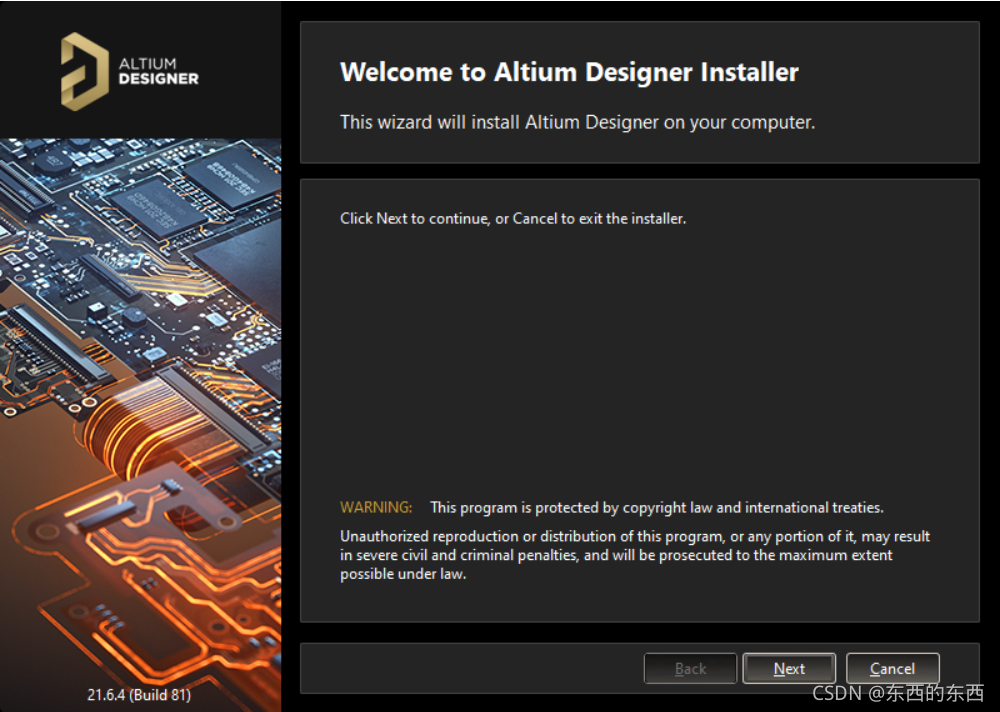Select the version text 21.6.4 (Build 81)
The width and height of the screenshot is (1000, 712).
click(139, 694)
